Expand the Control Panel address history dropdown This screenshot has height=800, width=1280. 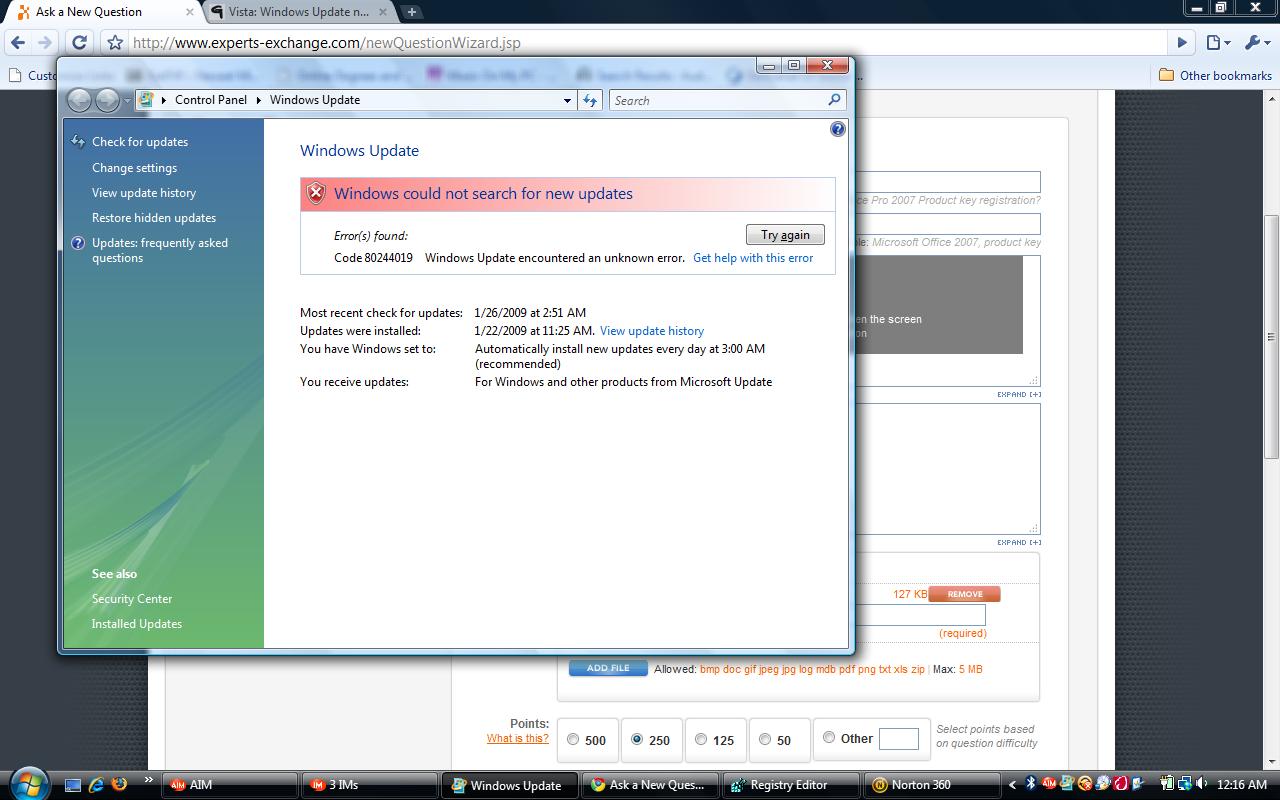567,100
